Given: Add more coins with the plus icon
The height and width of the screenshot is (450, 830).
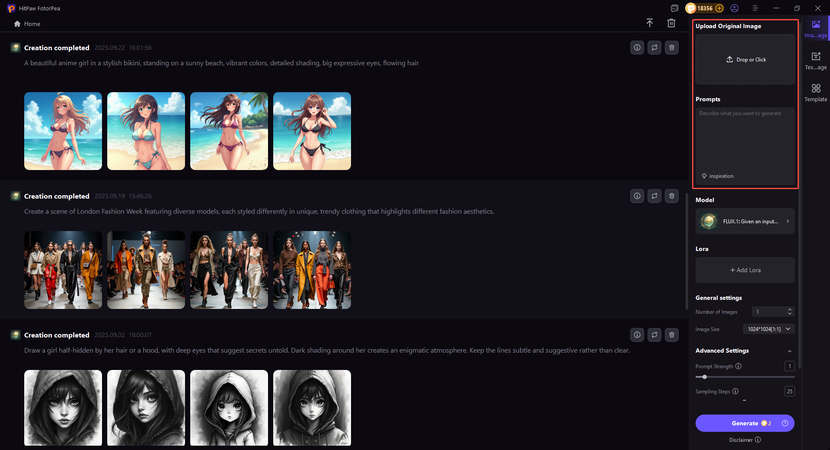Looking at the screenshot, I should pyautogui.click(x=719, y=8).
